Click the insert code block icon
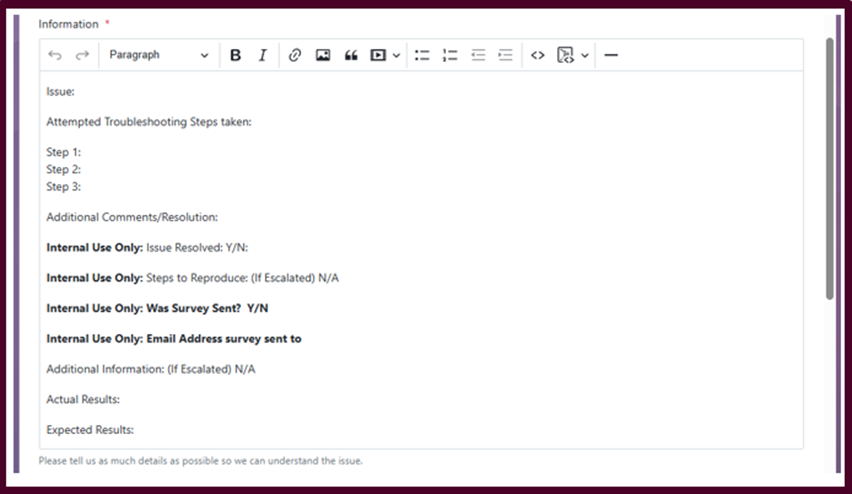 (565, 56)
